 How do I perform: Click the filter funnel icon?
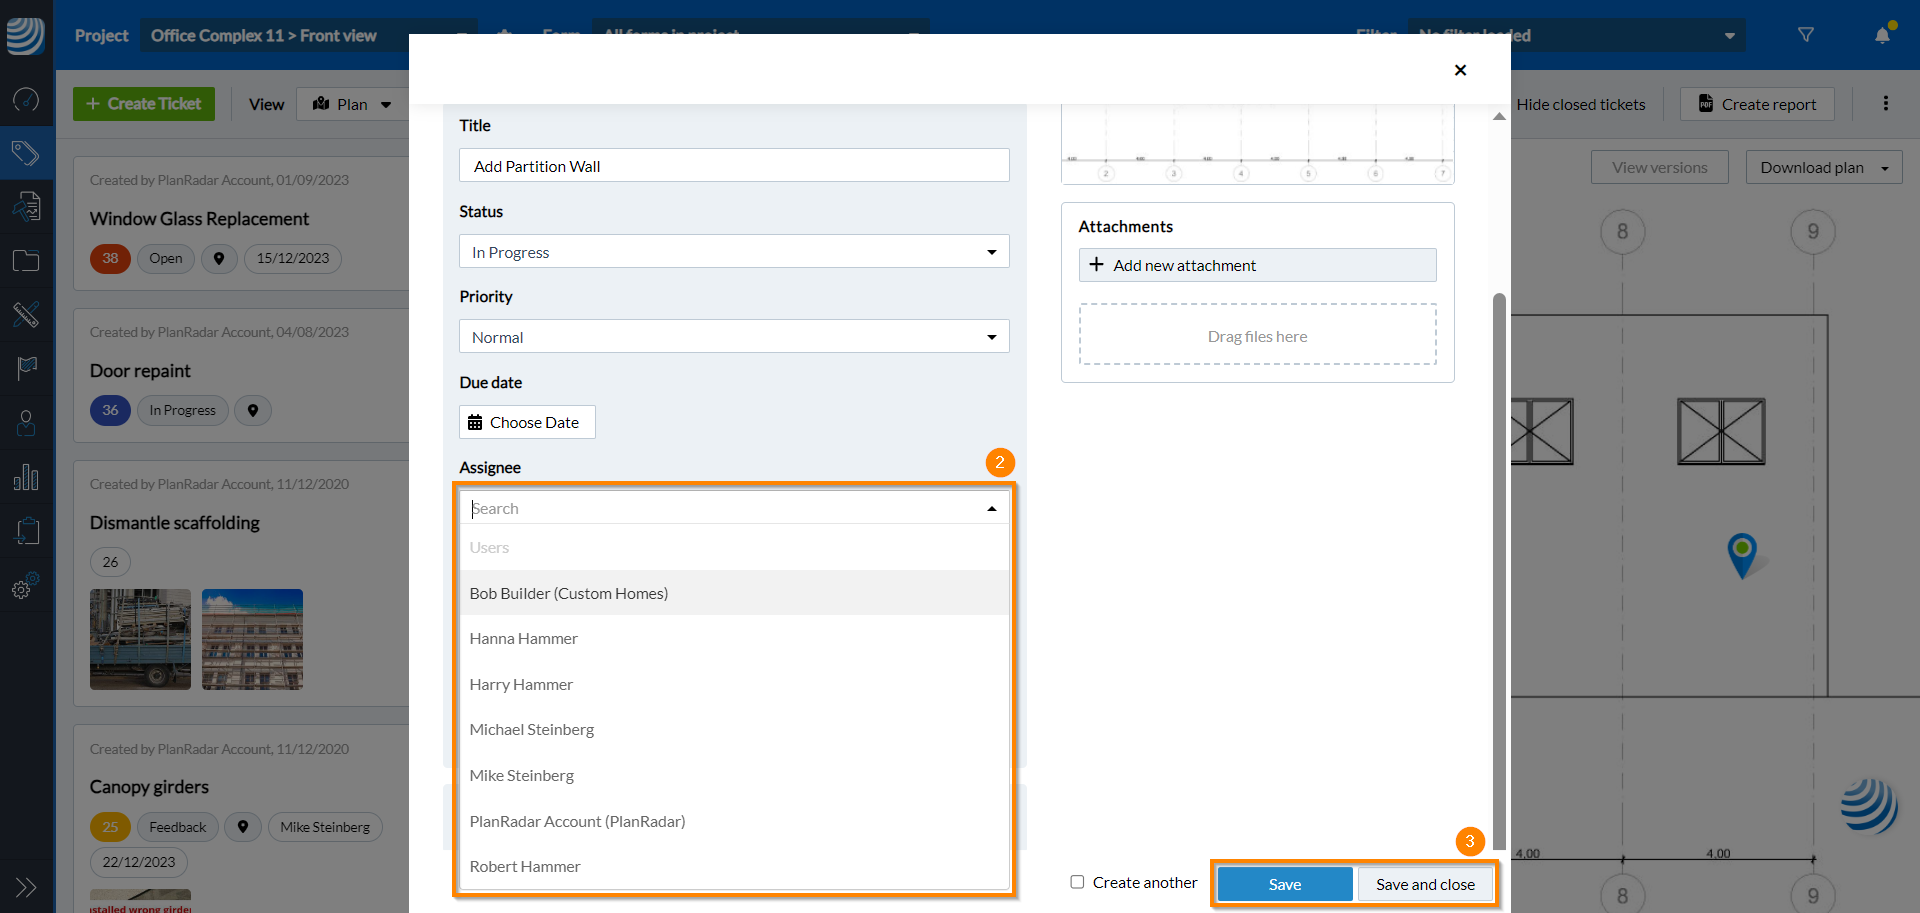[1806, 35]
